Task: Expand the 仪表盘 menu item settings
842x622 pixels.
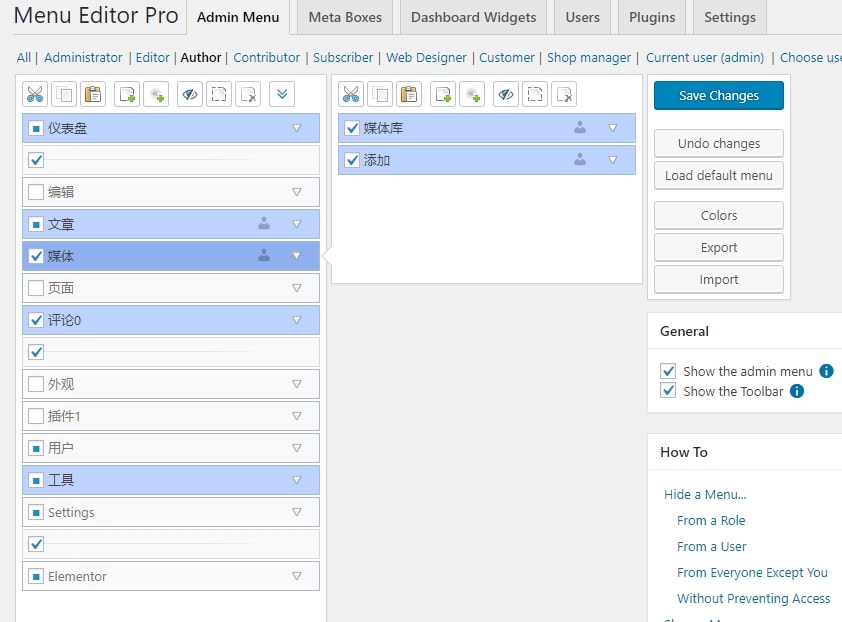Action: click(296, 128)
